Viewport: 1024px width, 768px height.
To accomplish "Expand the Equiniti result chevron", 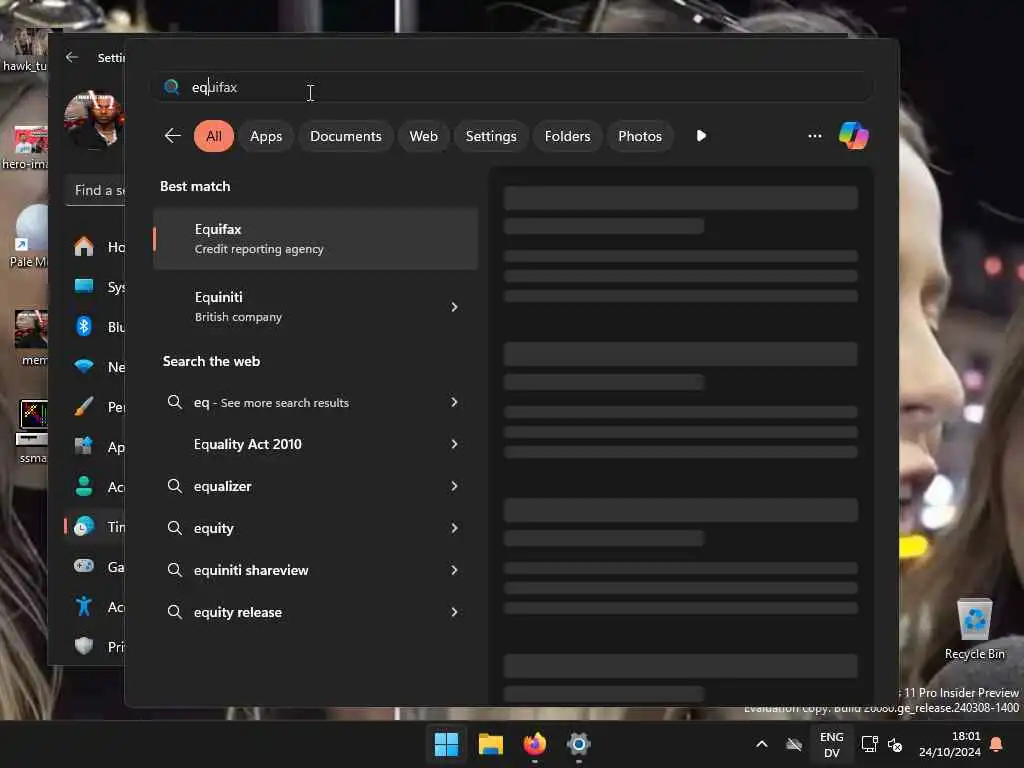I will [454, 306].
